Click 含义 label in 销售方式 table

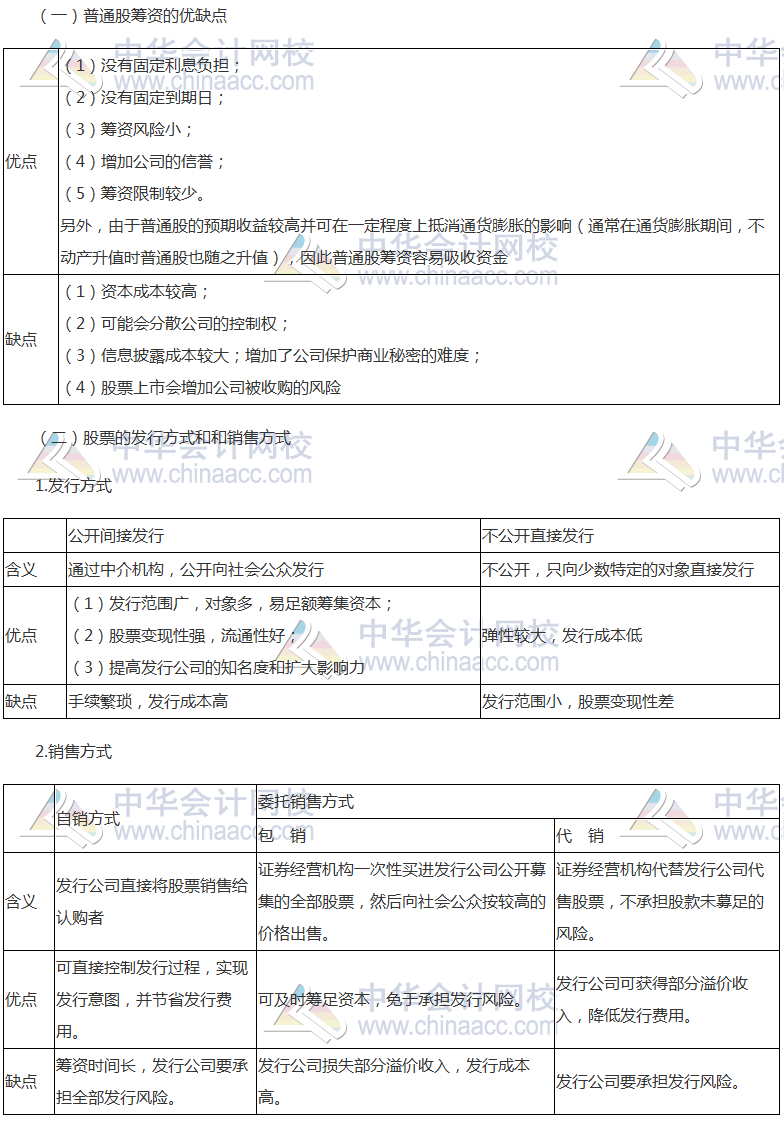[x=21, y=902]
